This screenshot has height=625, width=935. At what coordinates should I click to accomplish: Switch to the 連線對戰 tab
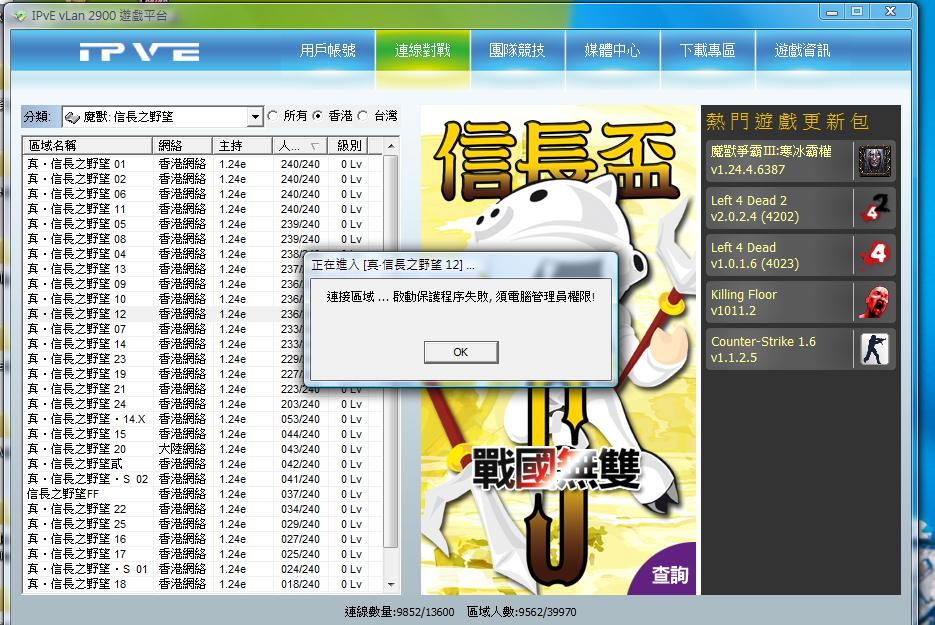pos(422,51)
